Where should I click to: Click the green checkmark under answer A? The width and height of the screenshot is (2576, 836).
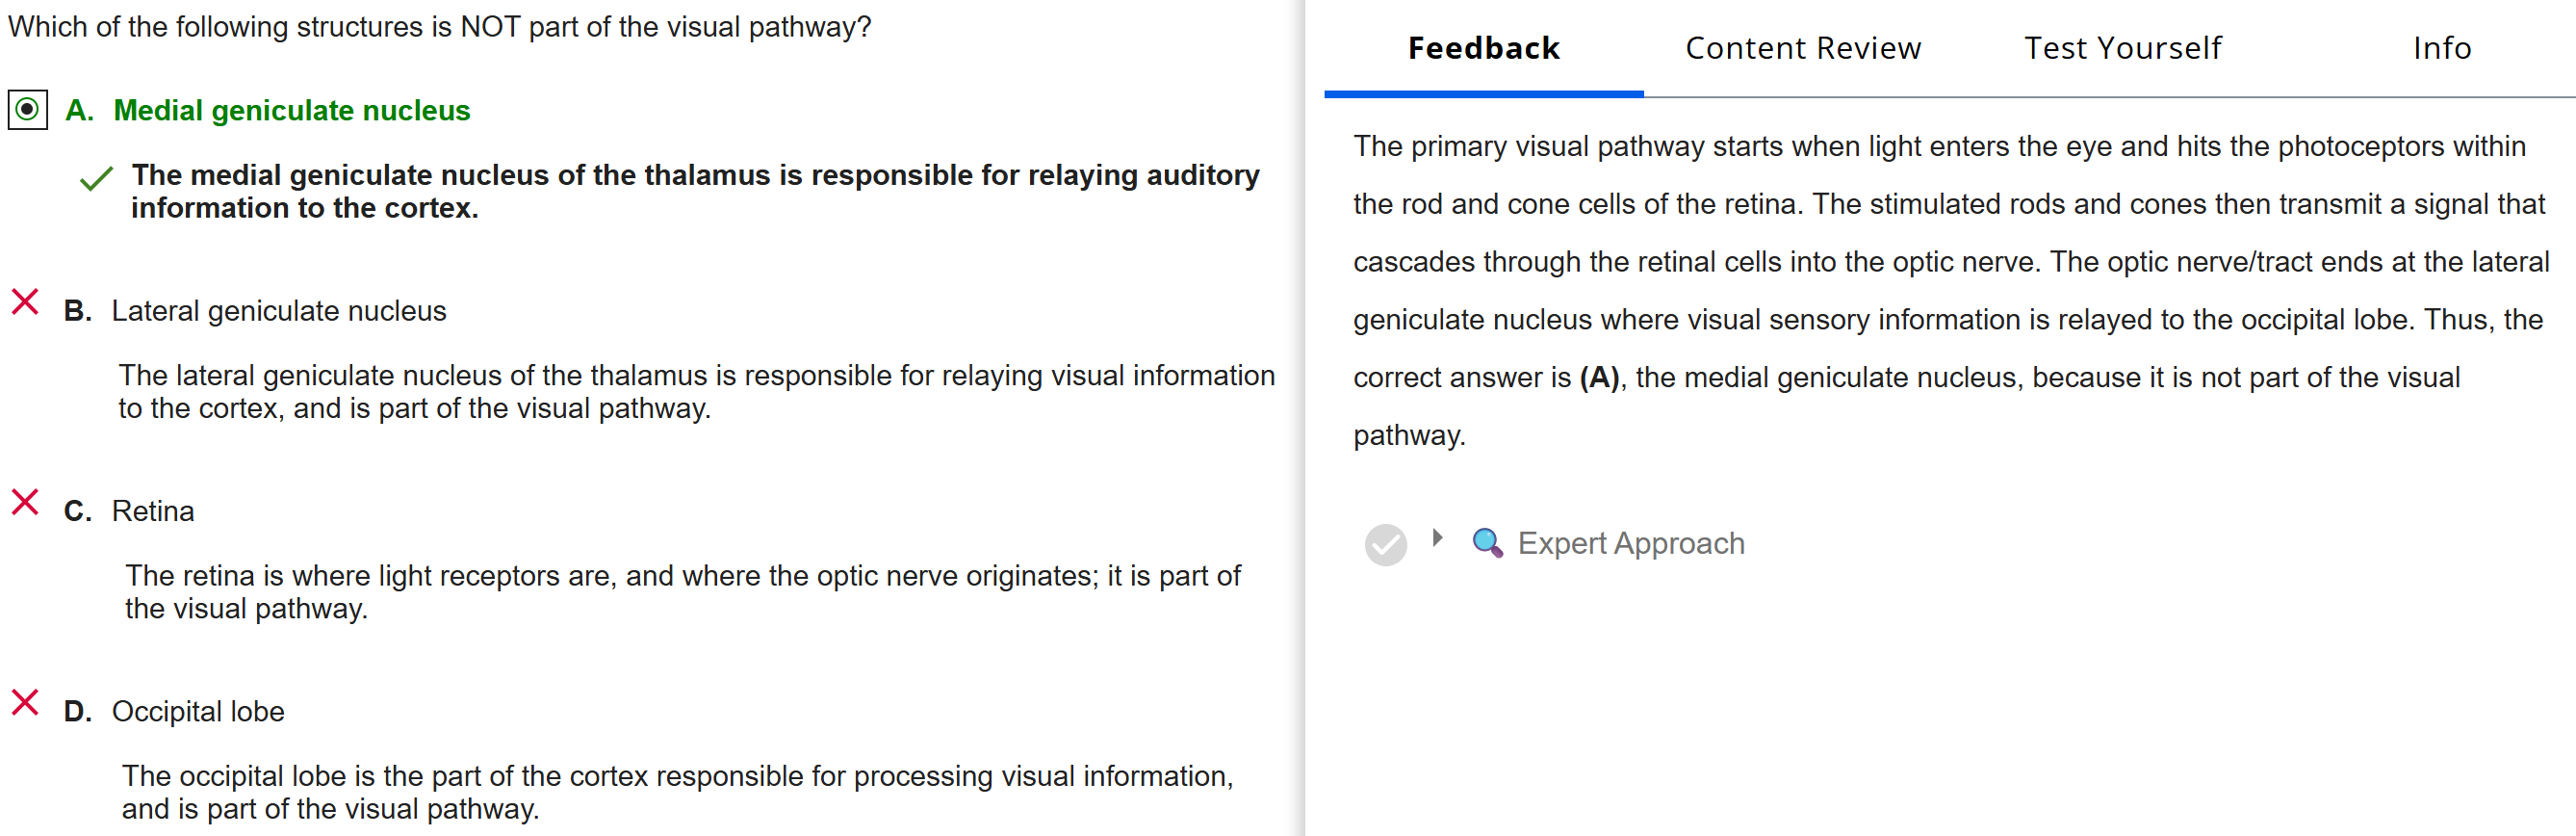pos(96,179)
